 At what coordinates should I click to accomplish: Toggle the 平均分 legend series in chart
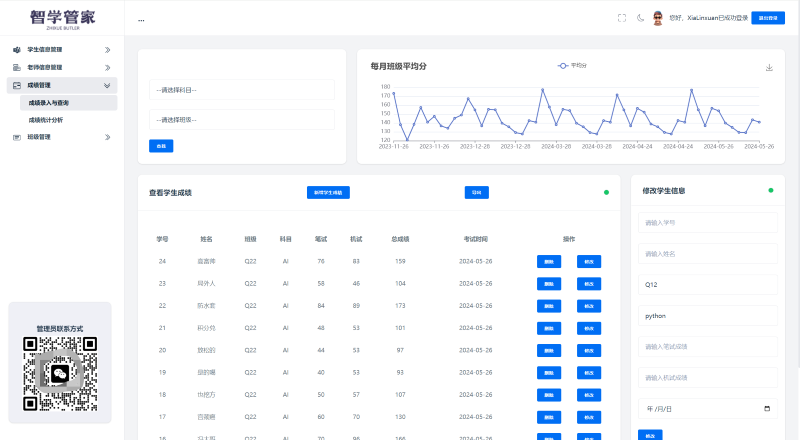click(x=572, y=65)
